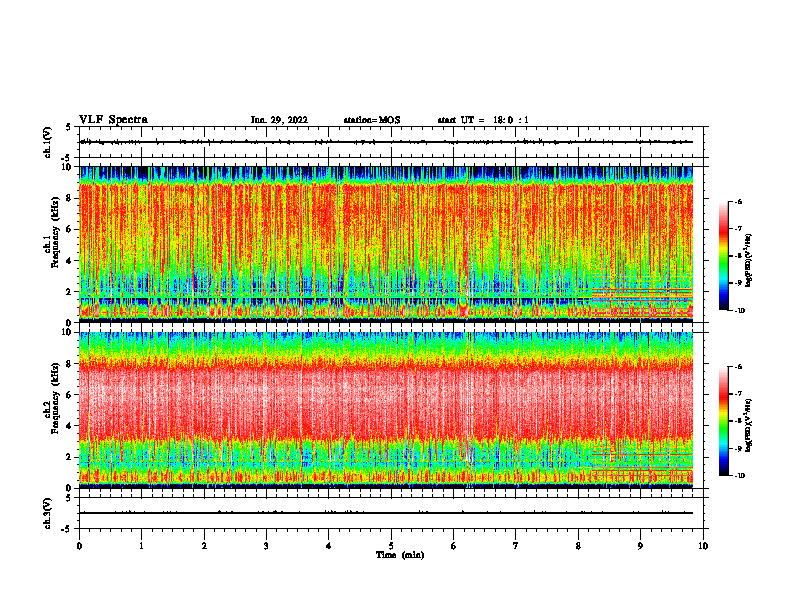Click the "-10" label on ch.2 color bar
This screenshot has height=612, width=792.
739,476
